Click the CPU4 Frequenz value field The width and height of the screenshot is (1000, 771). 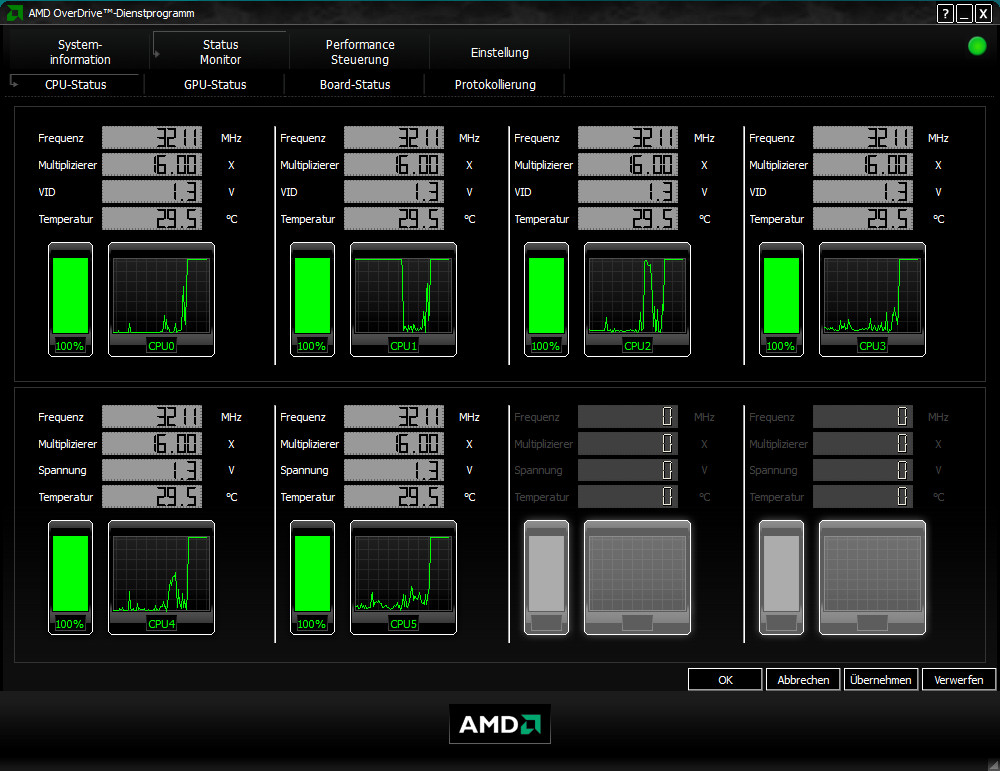(152, 416)
